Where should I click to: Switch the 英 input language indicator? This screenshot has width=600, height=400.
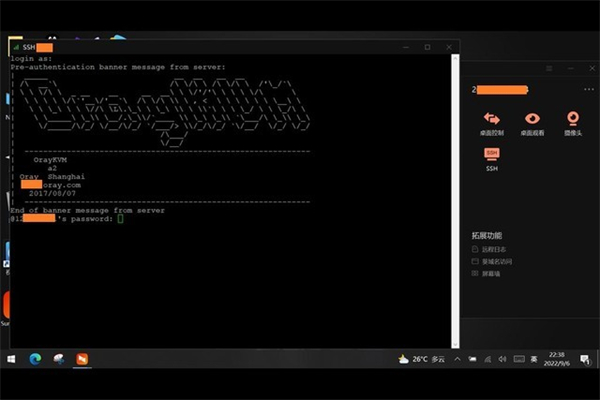[534, 358]
